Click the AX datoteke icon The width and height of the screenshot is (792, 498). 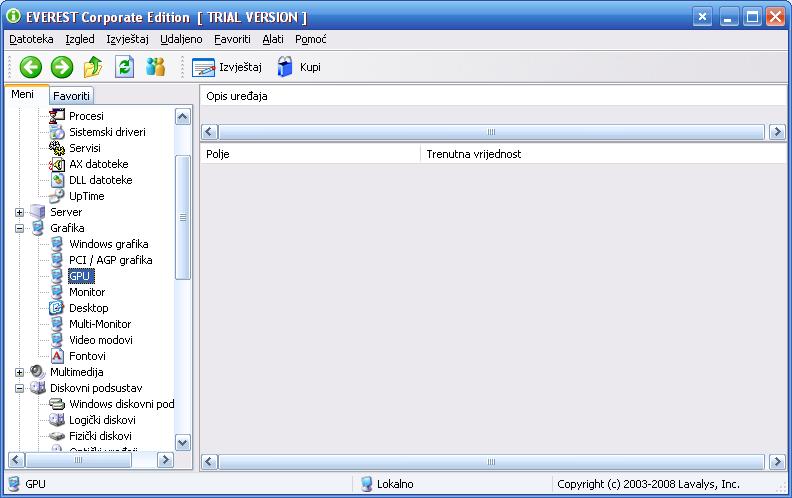pyautogui.click(x=57, y=164)
